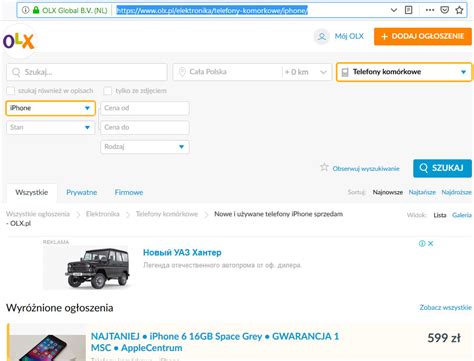Click Zobacz wszystkie link
This screenshot has width=474, height=361.
coord(446,307)
